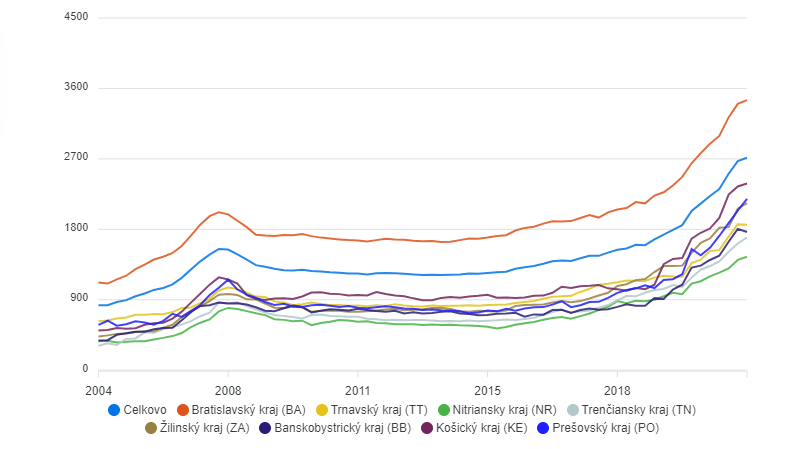Click the yellow Trnavský kraj legend dot

point(320,410)
